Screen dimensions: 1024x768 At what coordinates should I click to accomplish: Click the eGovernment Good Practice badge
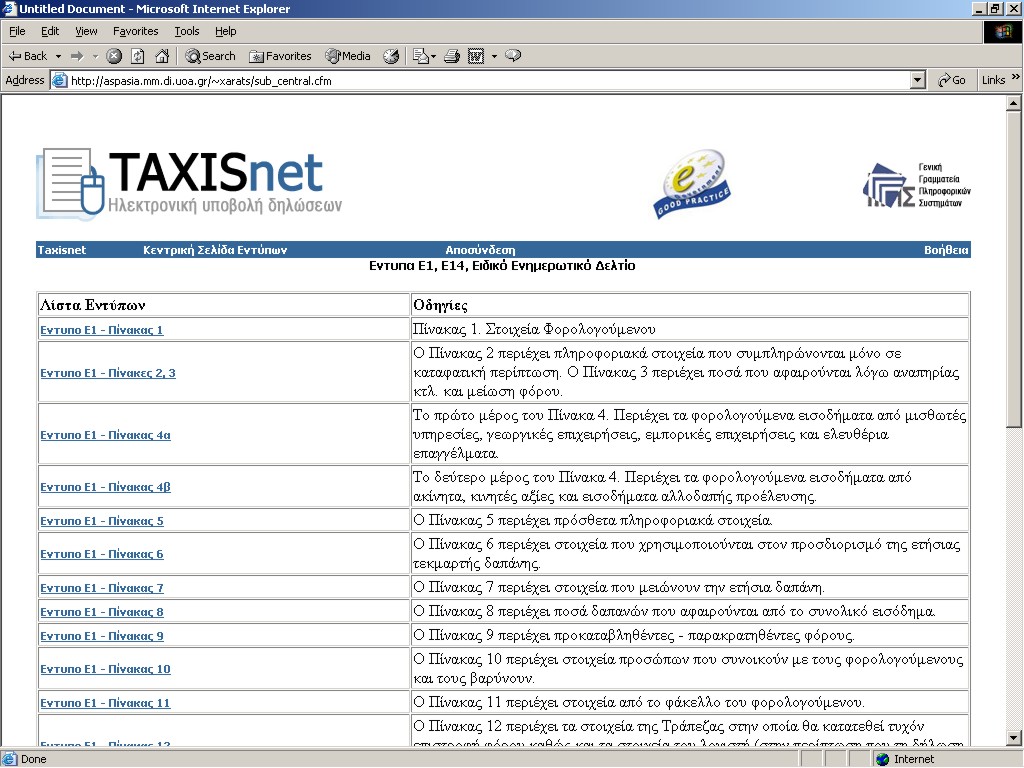(x=692, y=184)
